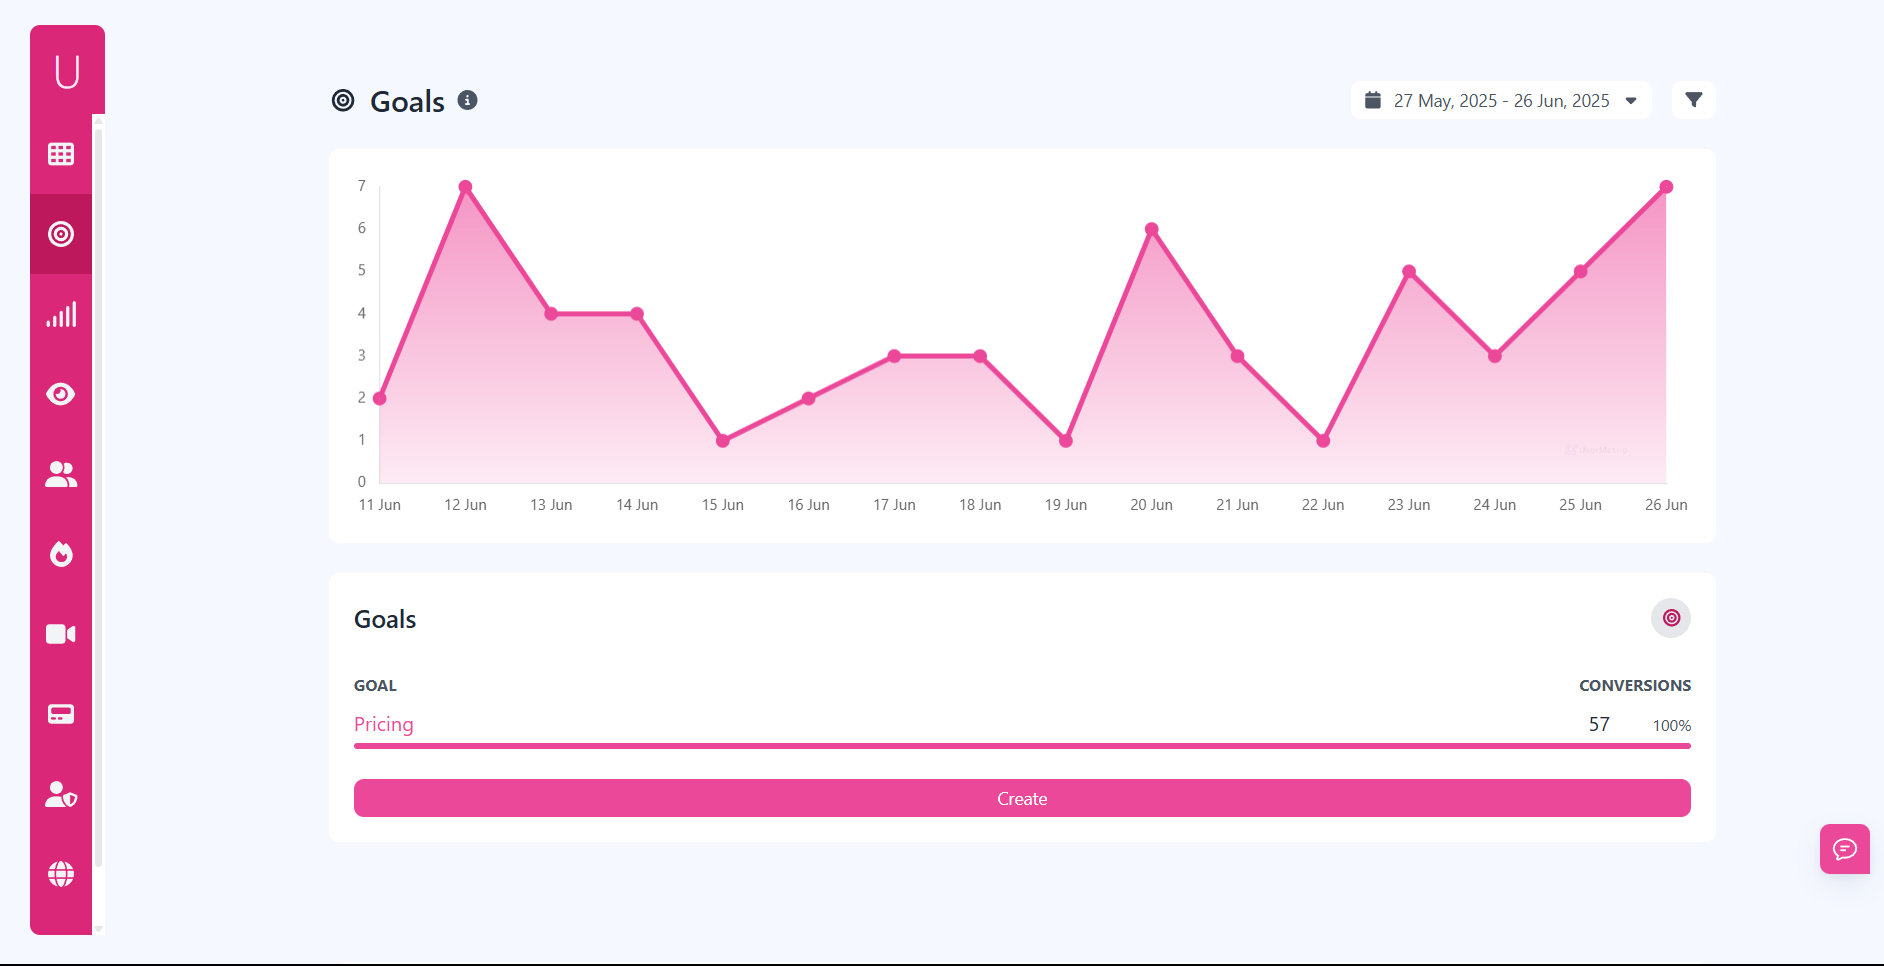Open the Dashboard grid view

[x=61, y=154]
